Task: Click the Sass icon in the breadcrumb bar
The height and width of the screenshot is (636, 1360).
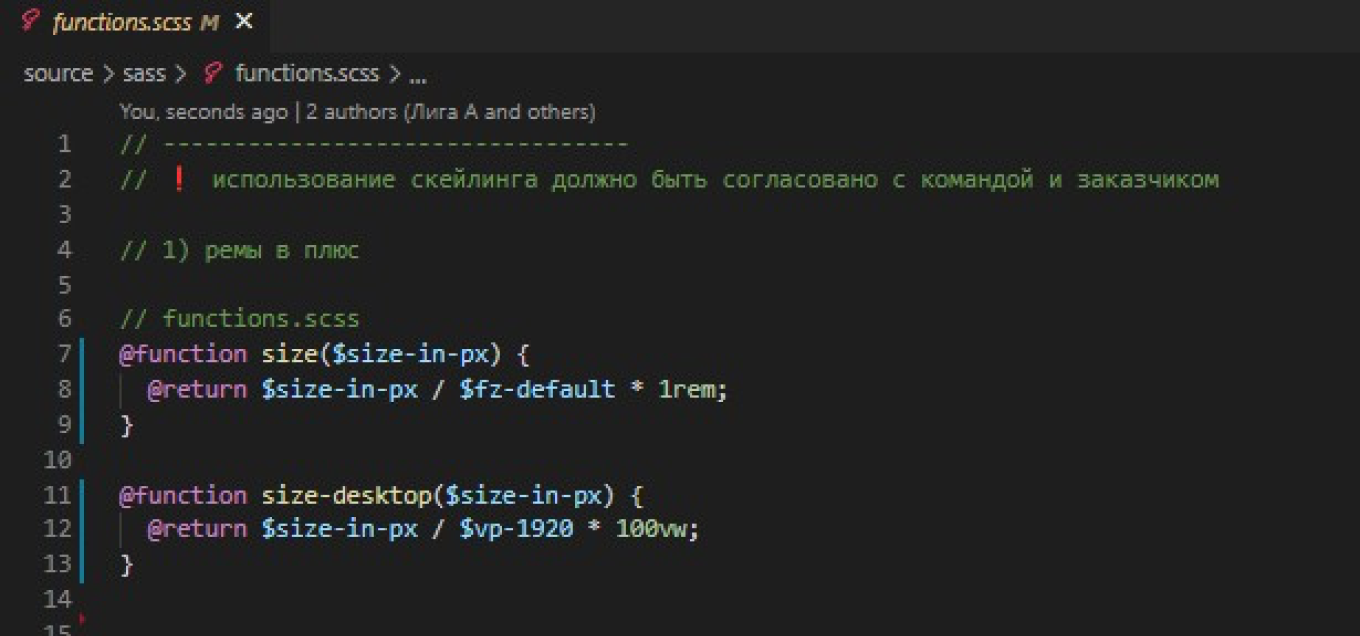Action: click(x=213, y=73)
